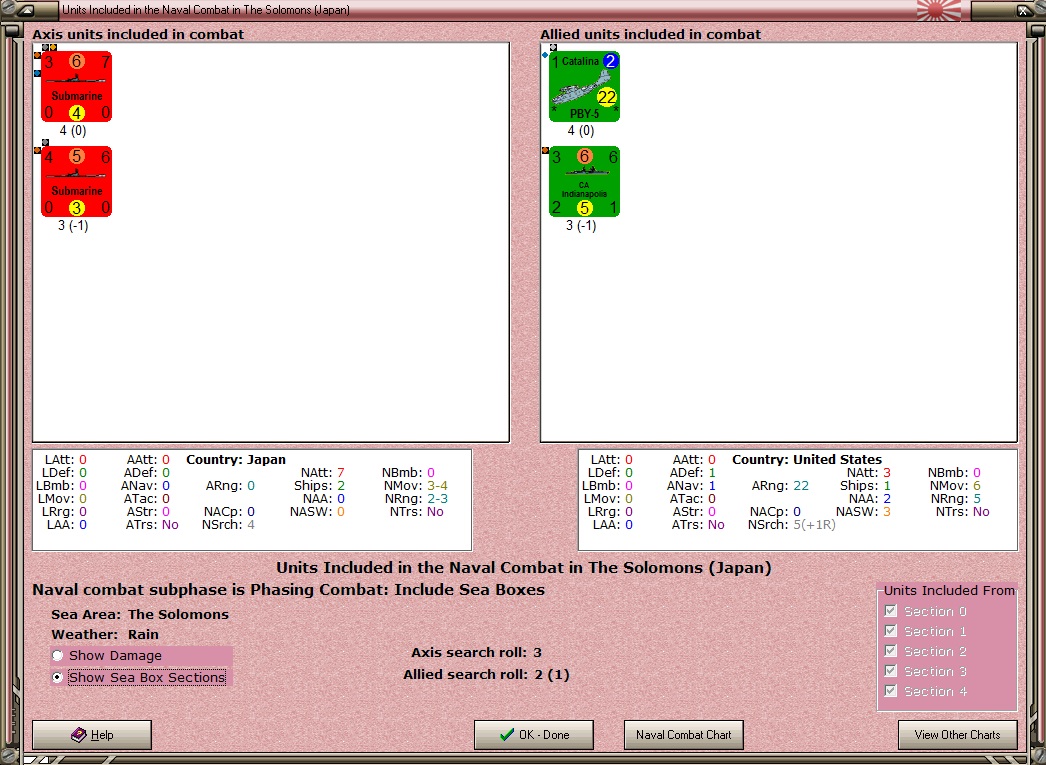This screenshot has height=765, width=1046.
Task: Click the "NMov: 3-4" value
Action: [414, 486]
